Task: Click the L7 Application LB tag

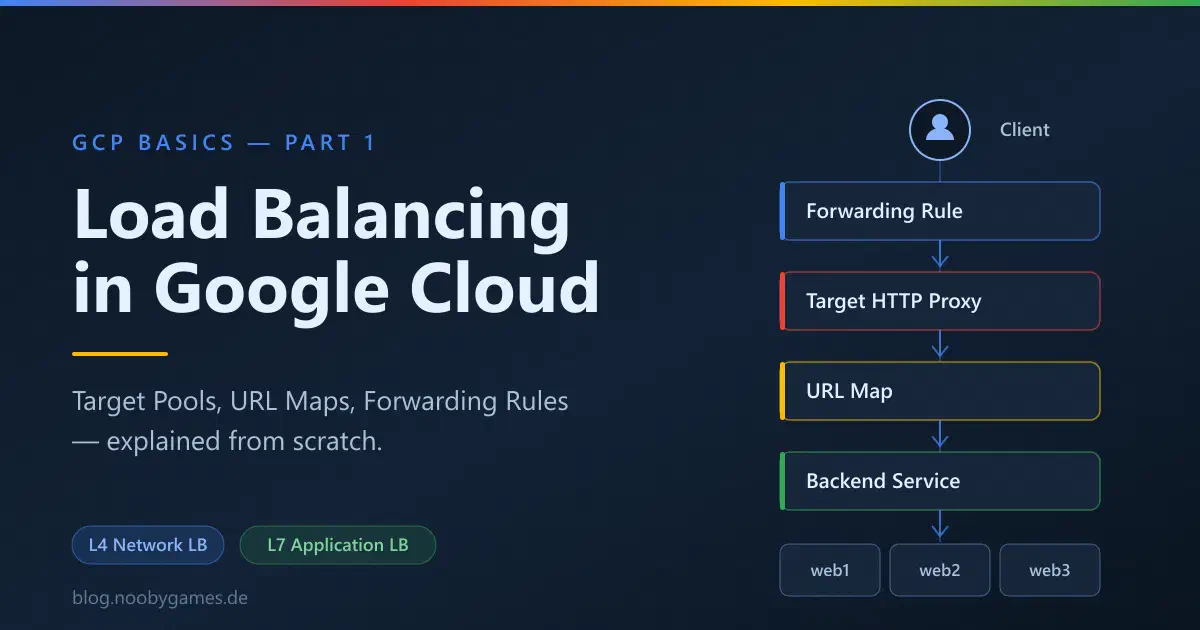Action: 338,545
